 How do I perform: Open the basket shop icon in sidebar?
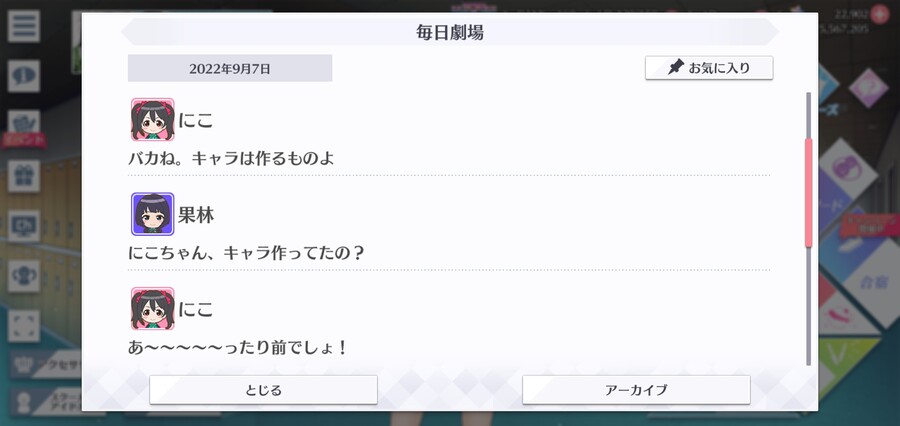24,122
